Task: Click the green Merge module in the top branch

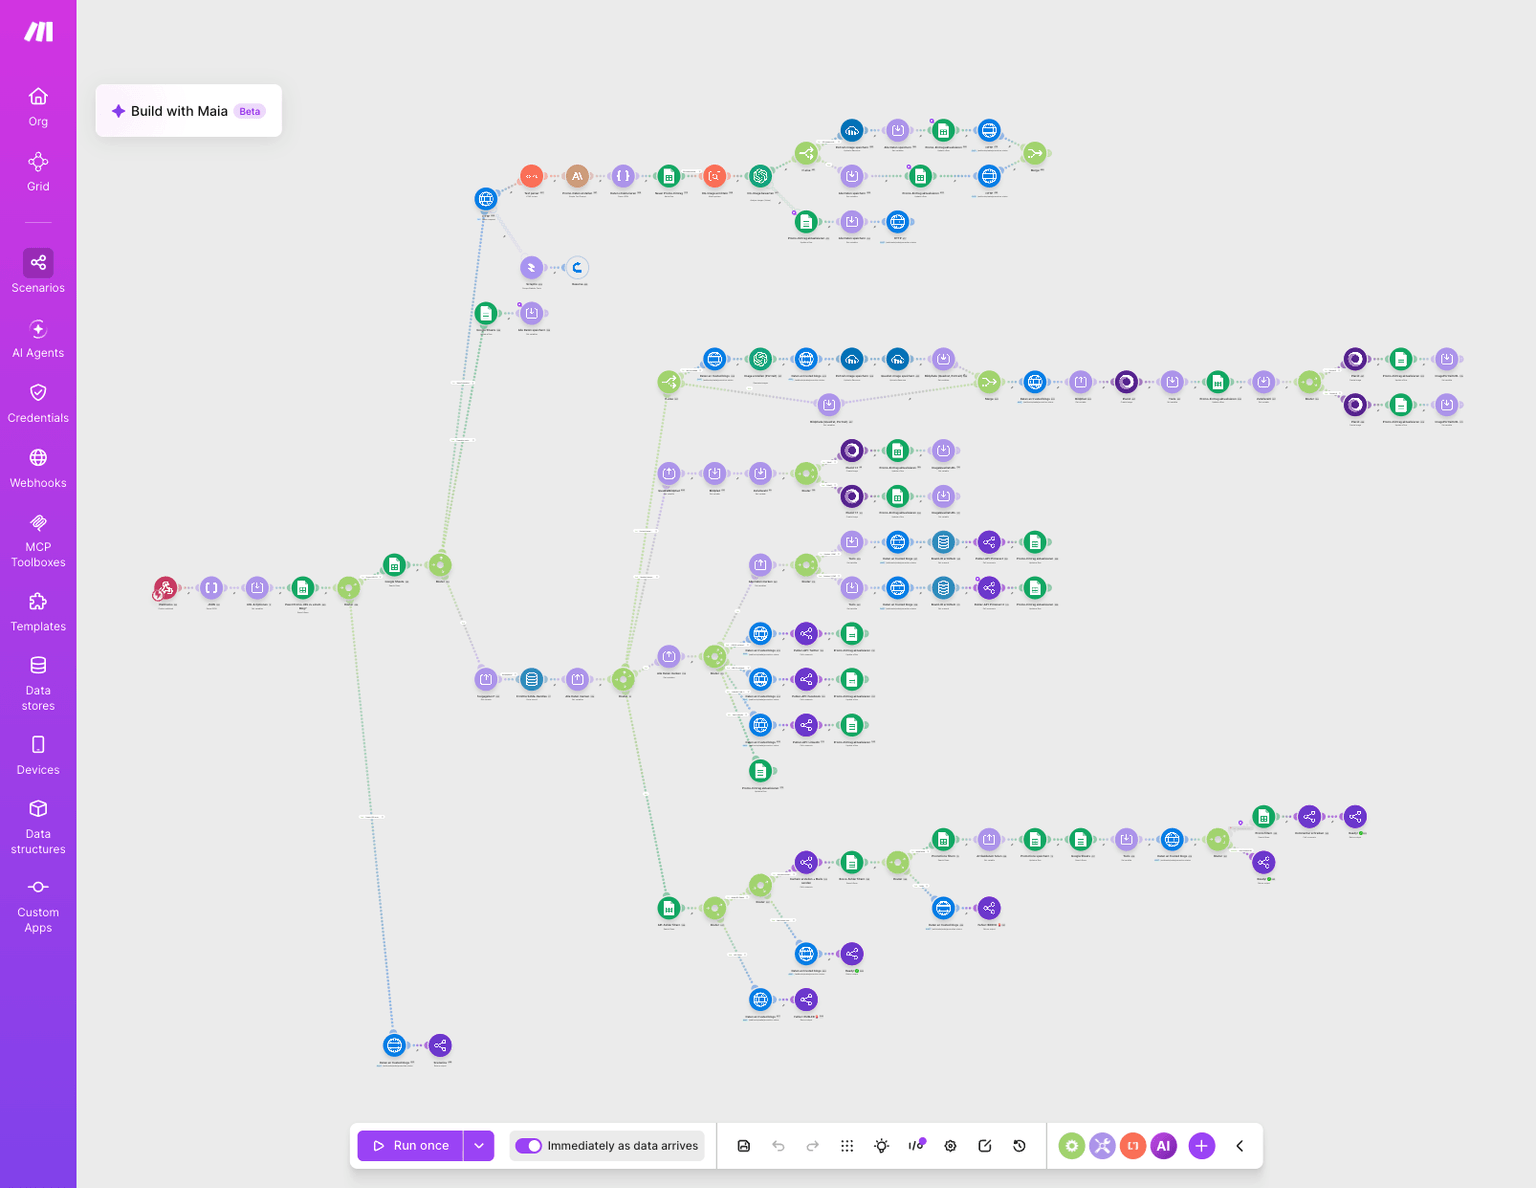Action: coord(1035,153)
